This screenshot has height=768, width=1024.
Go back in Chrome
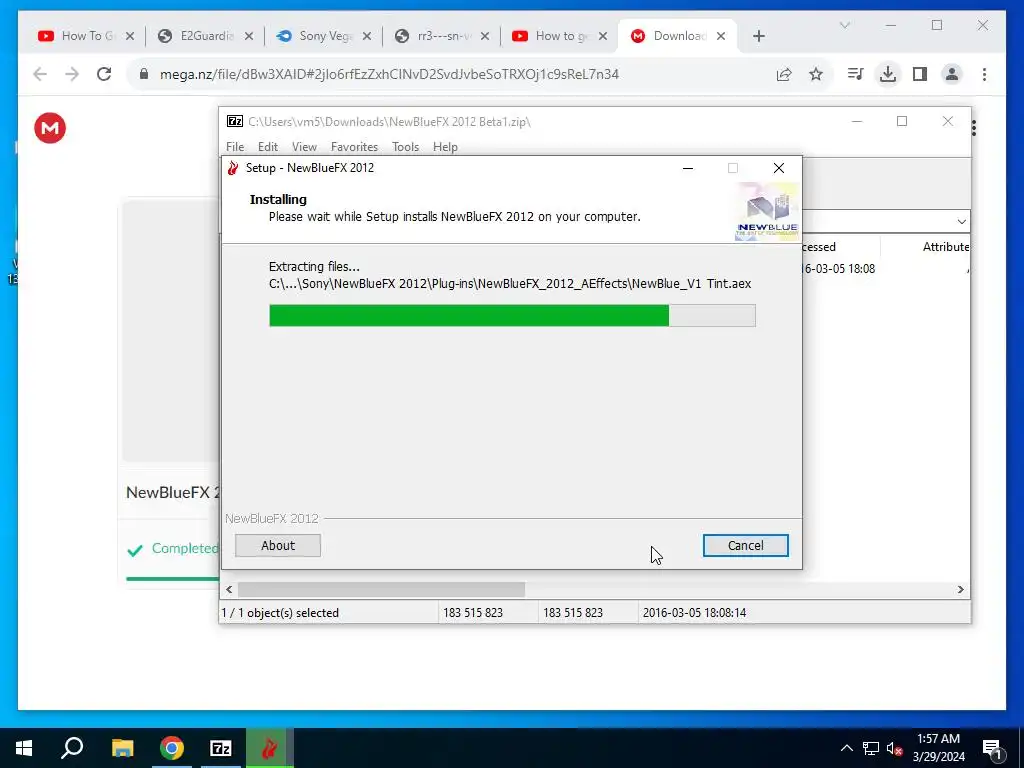click(40, 74)
